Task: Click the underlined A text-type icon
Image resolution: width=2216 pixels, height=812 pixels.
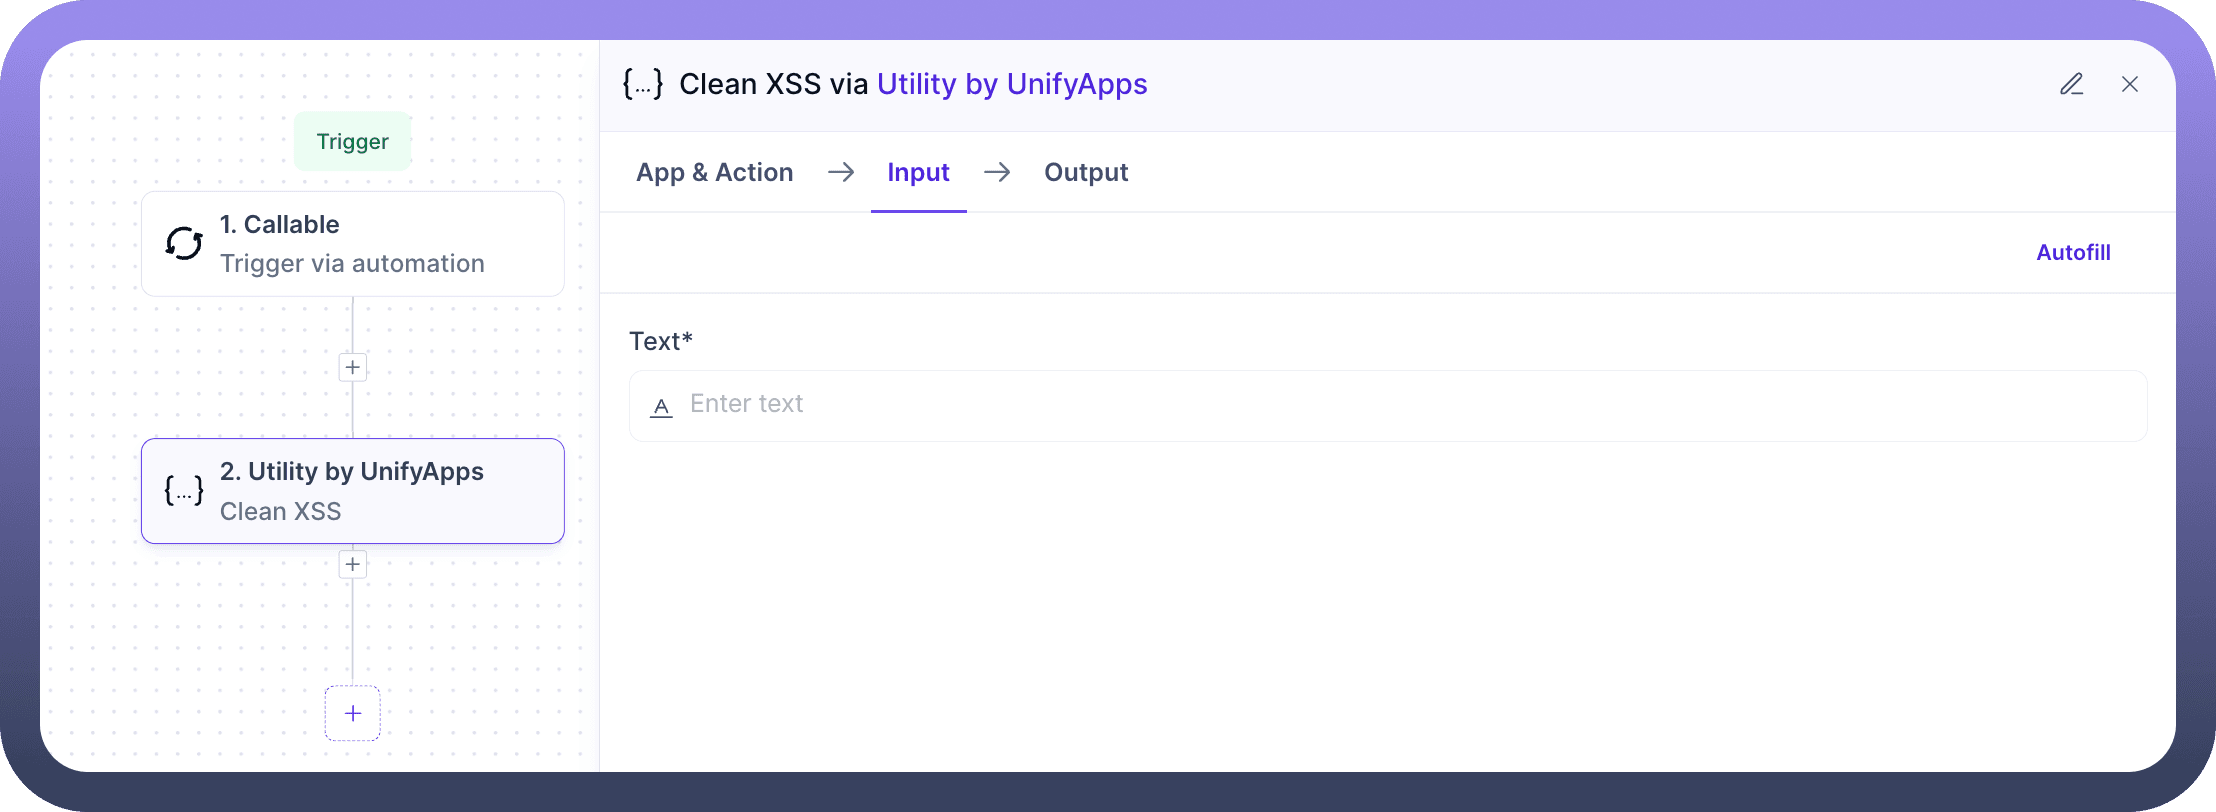Action: (x=661, y=406)
